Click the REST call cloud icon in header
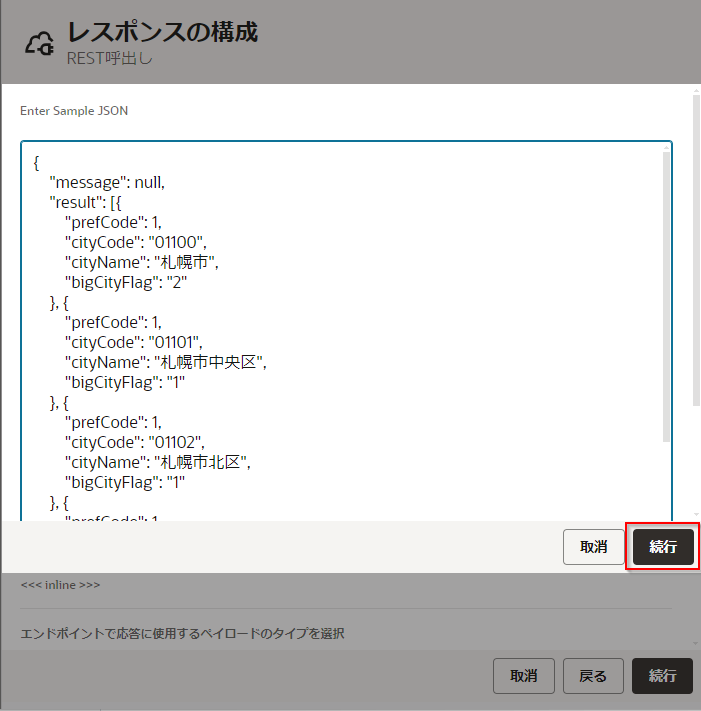The height and width of the screenshot is (711, 701). pyautogui.click(x=39, y=44)
